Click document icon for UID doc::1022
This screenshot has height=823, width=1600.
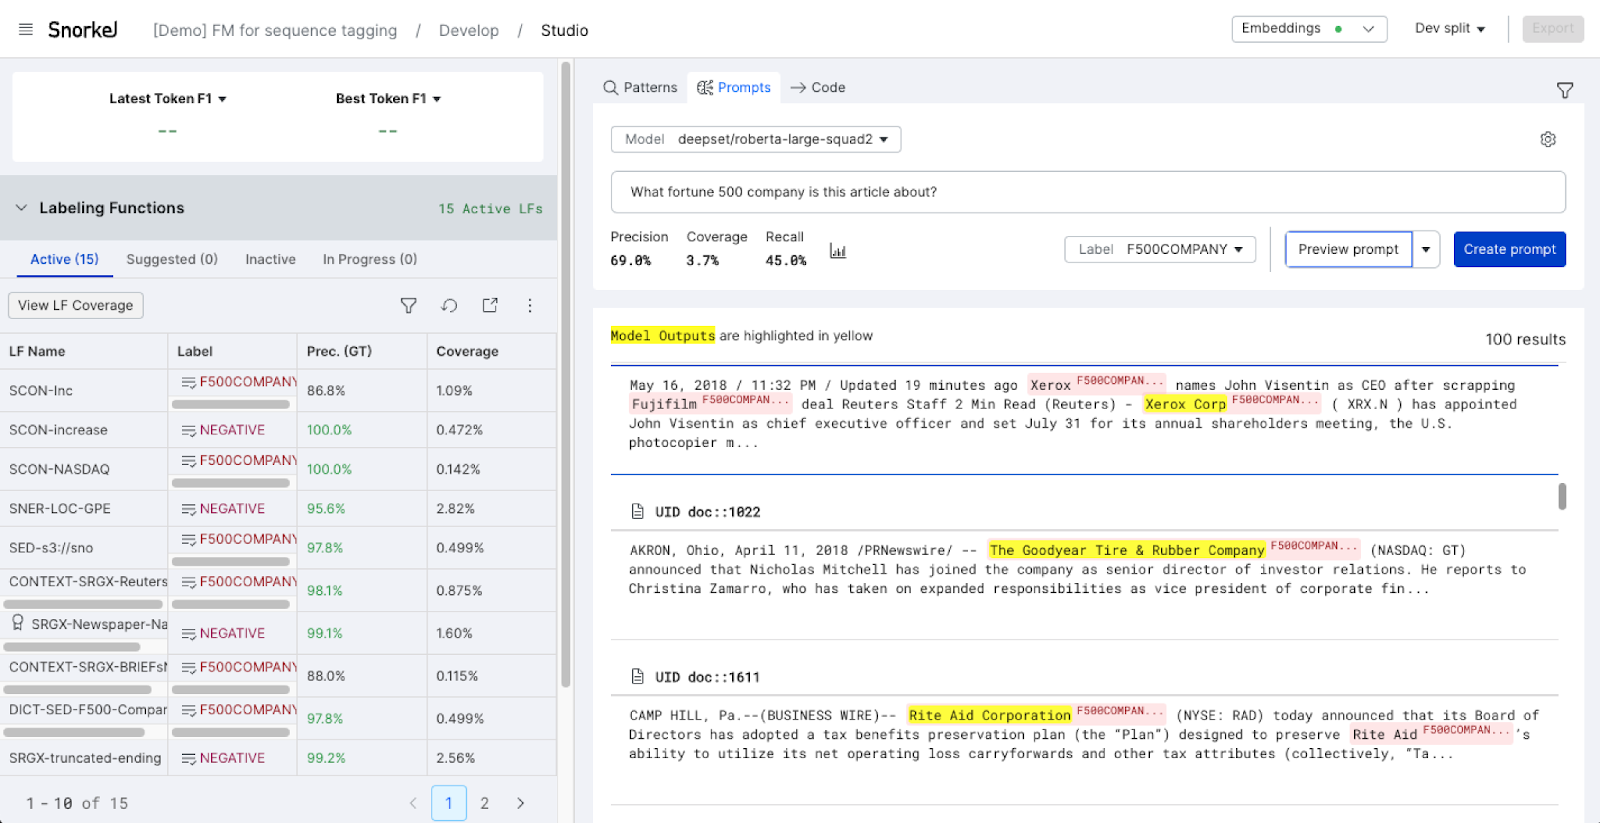click(x=637, y=511)
